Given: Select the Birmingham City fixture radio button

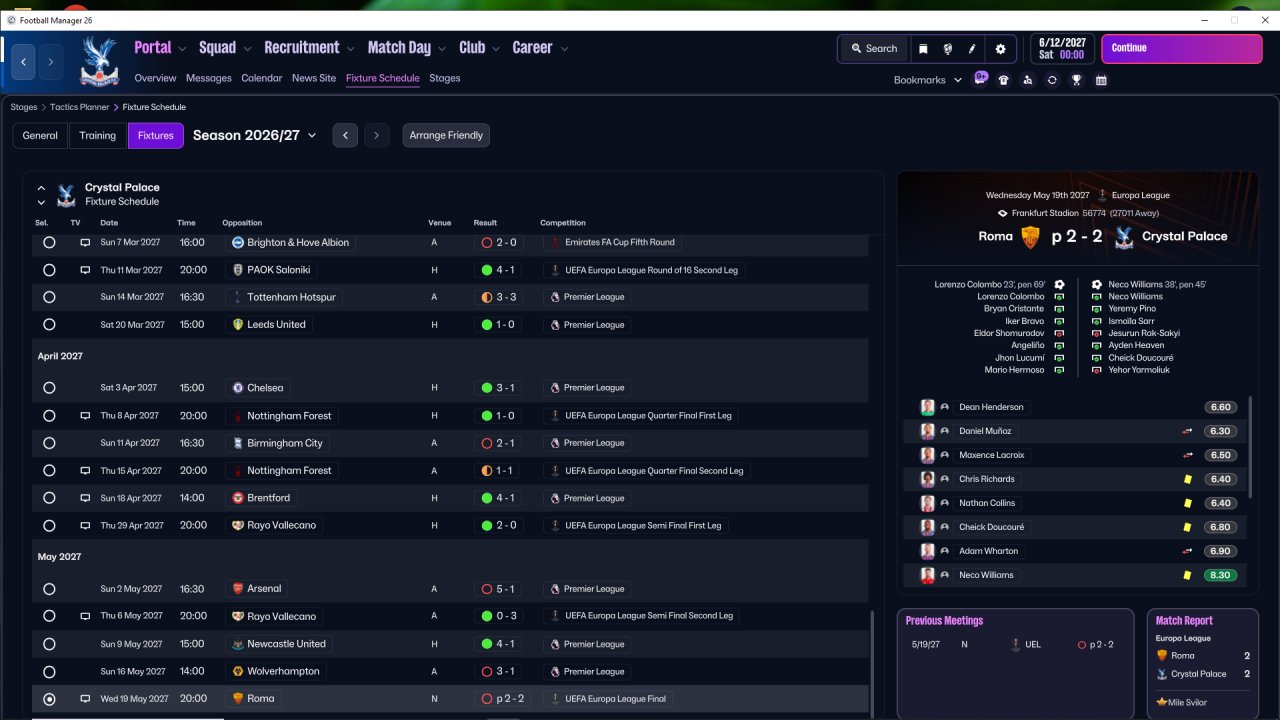Looking at the screenshot, I should coord(49,443).
